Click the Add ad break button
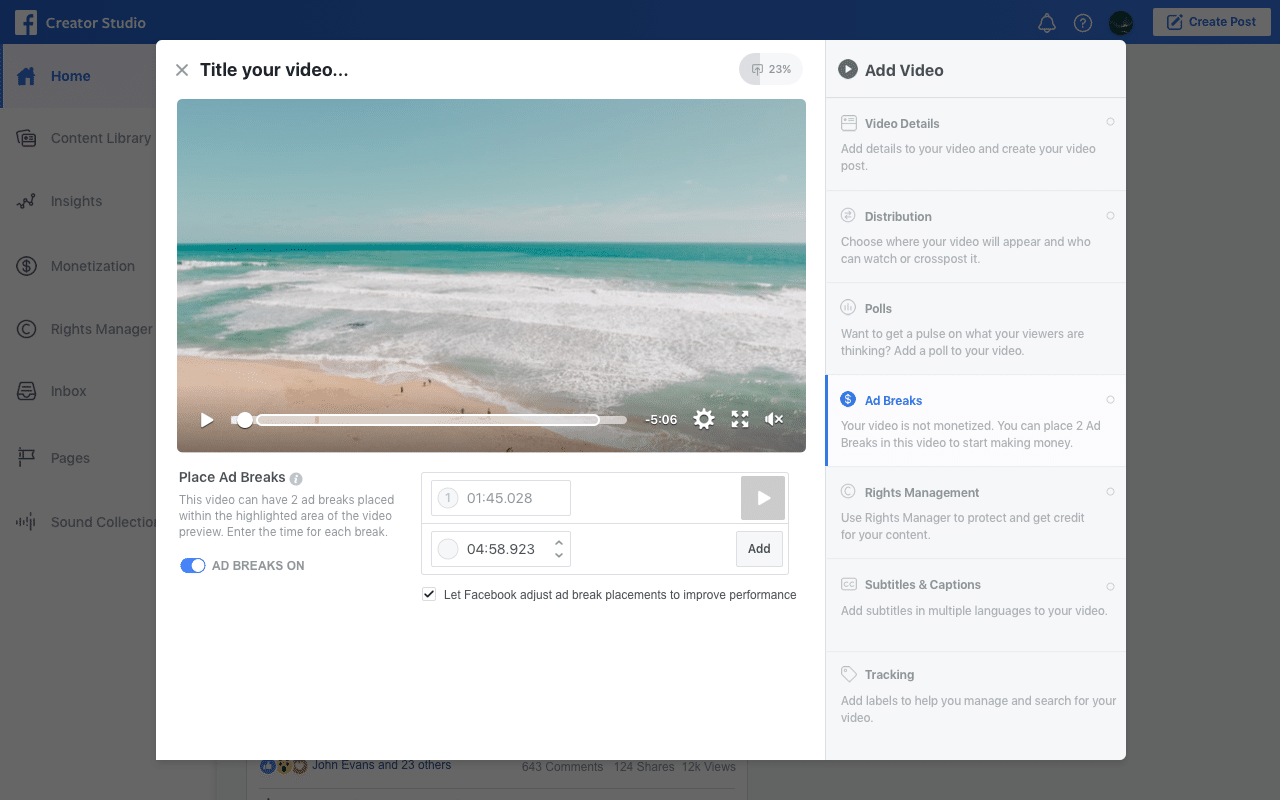 (759, 549)
